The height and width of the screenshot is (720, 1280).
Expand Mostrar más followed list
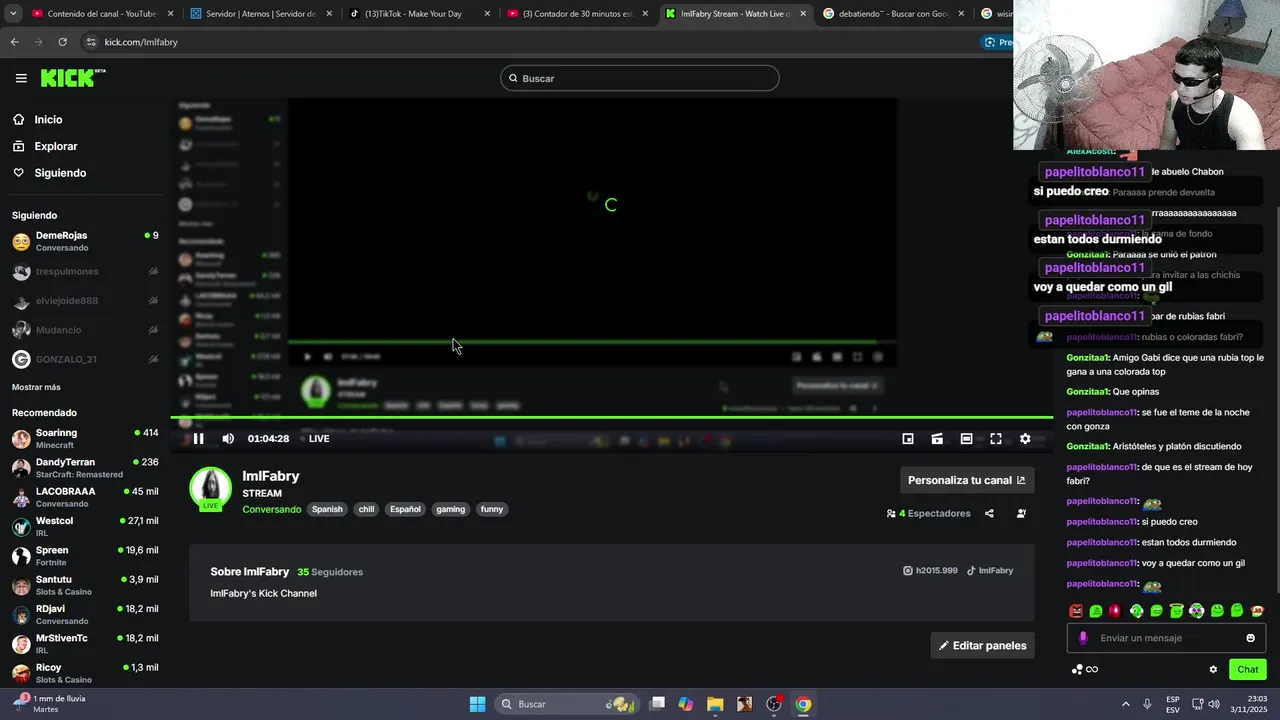click(x=36, y=387)
